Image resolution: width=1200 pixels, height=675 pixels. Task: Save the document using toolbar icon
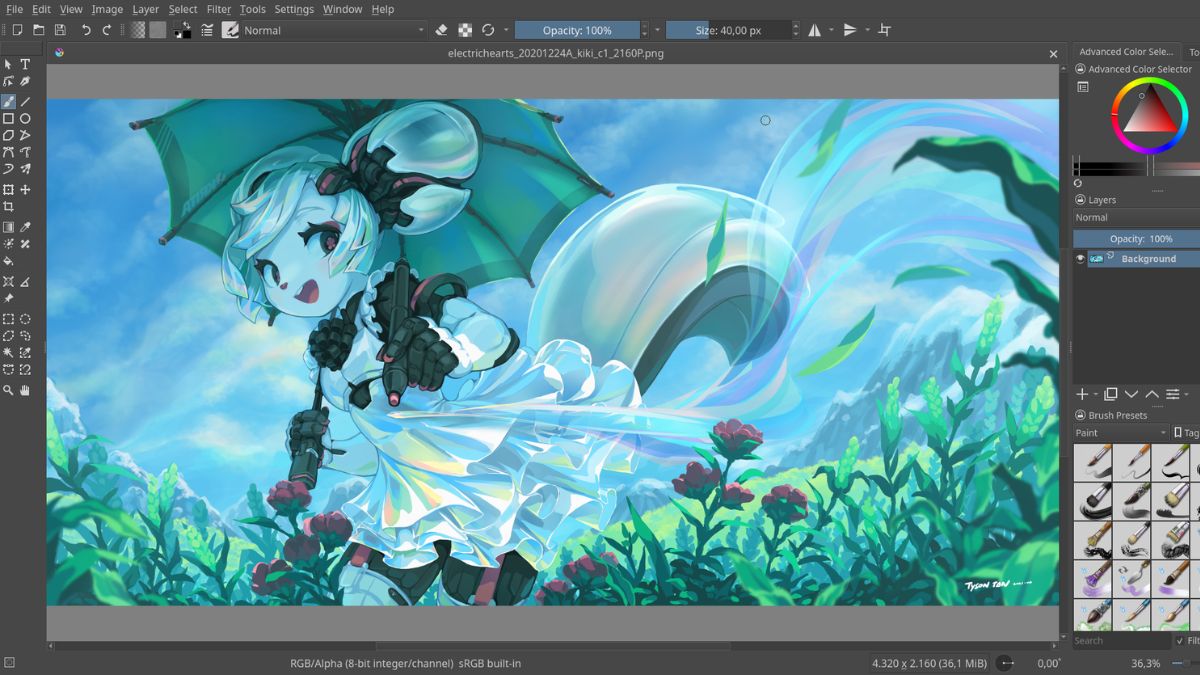pyautogui.click(x=60, y=30)
